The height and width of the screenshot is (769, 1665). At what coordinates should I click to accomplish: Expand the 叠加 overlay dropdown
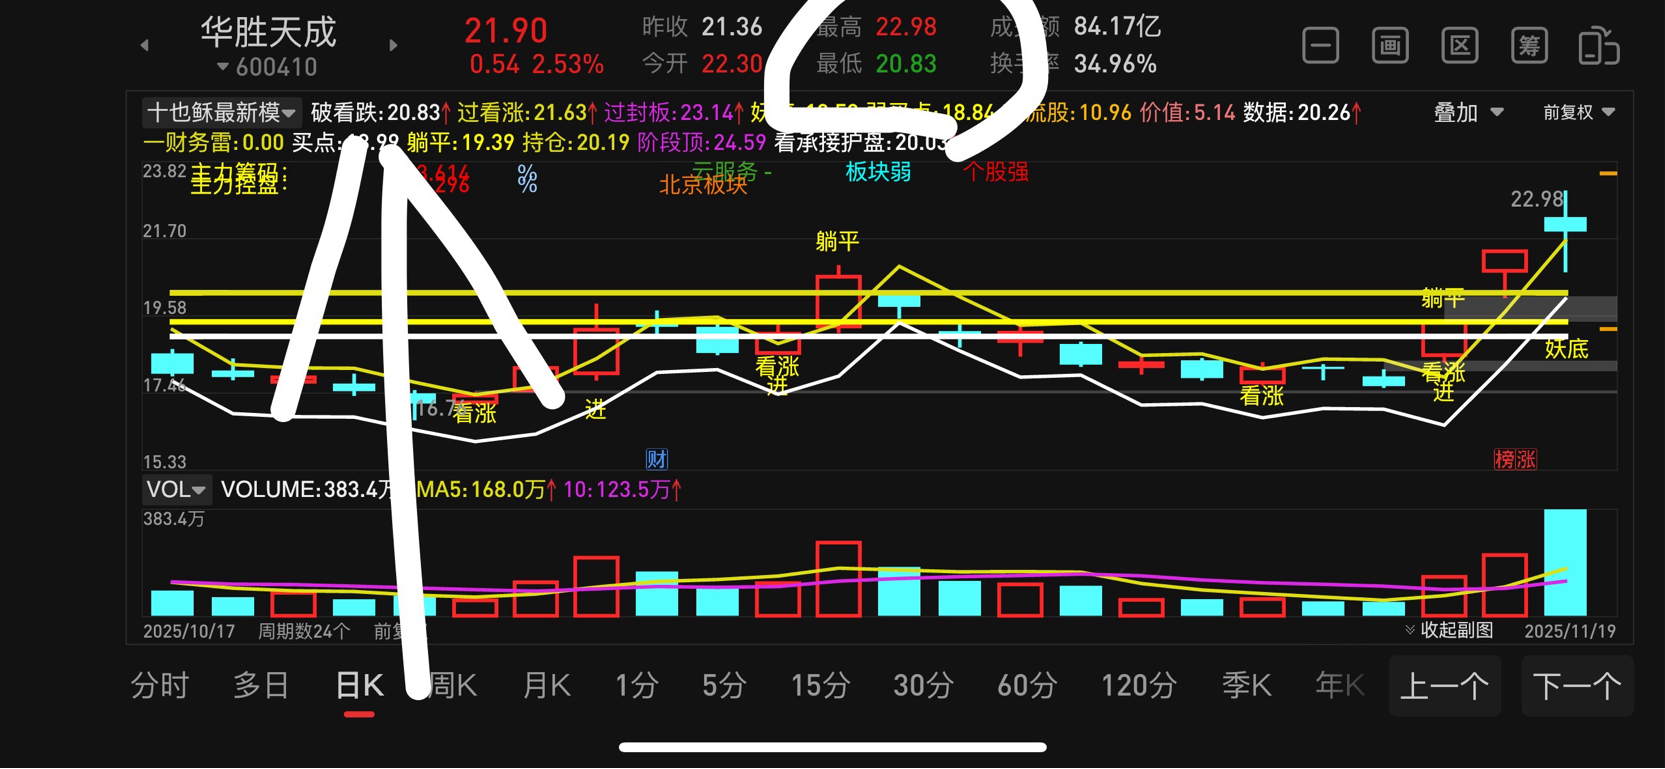tap(1469, 112)
